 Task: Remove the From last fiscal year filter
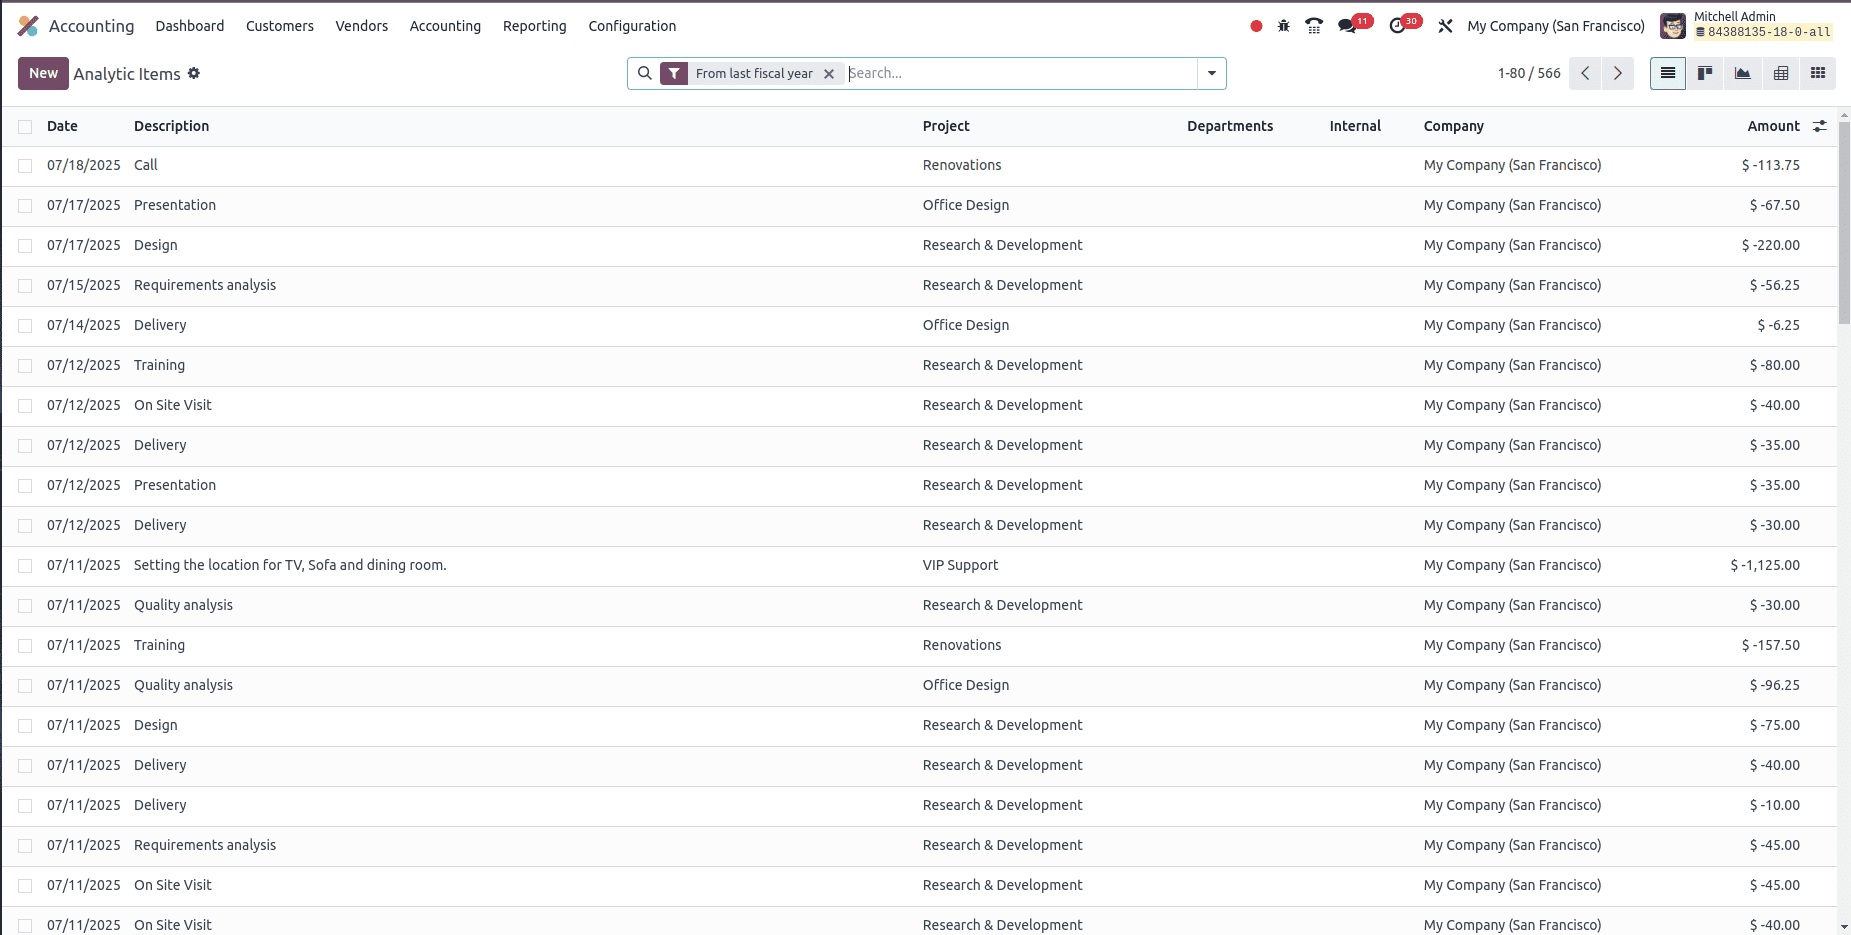click(829, 74)
